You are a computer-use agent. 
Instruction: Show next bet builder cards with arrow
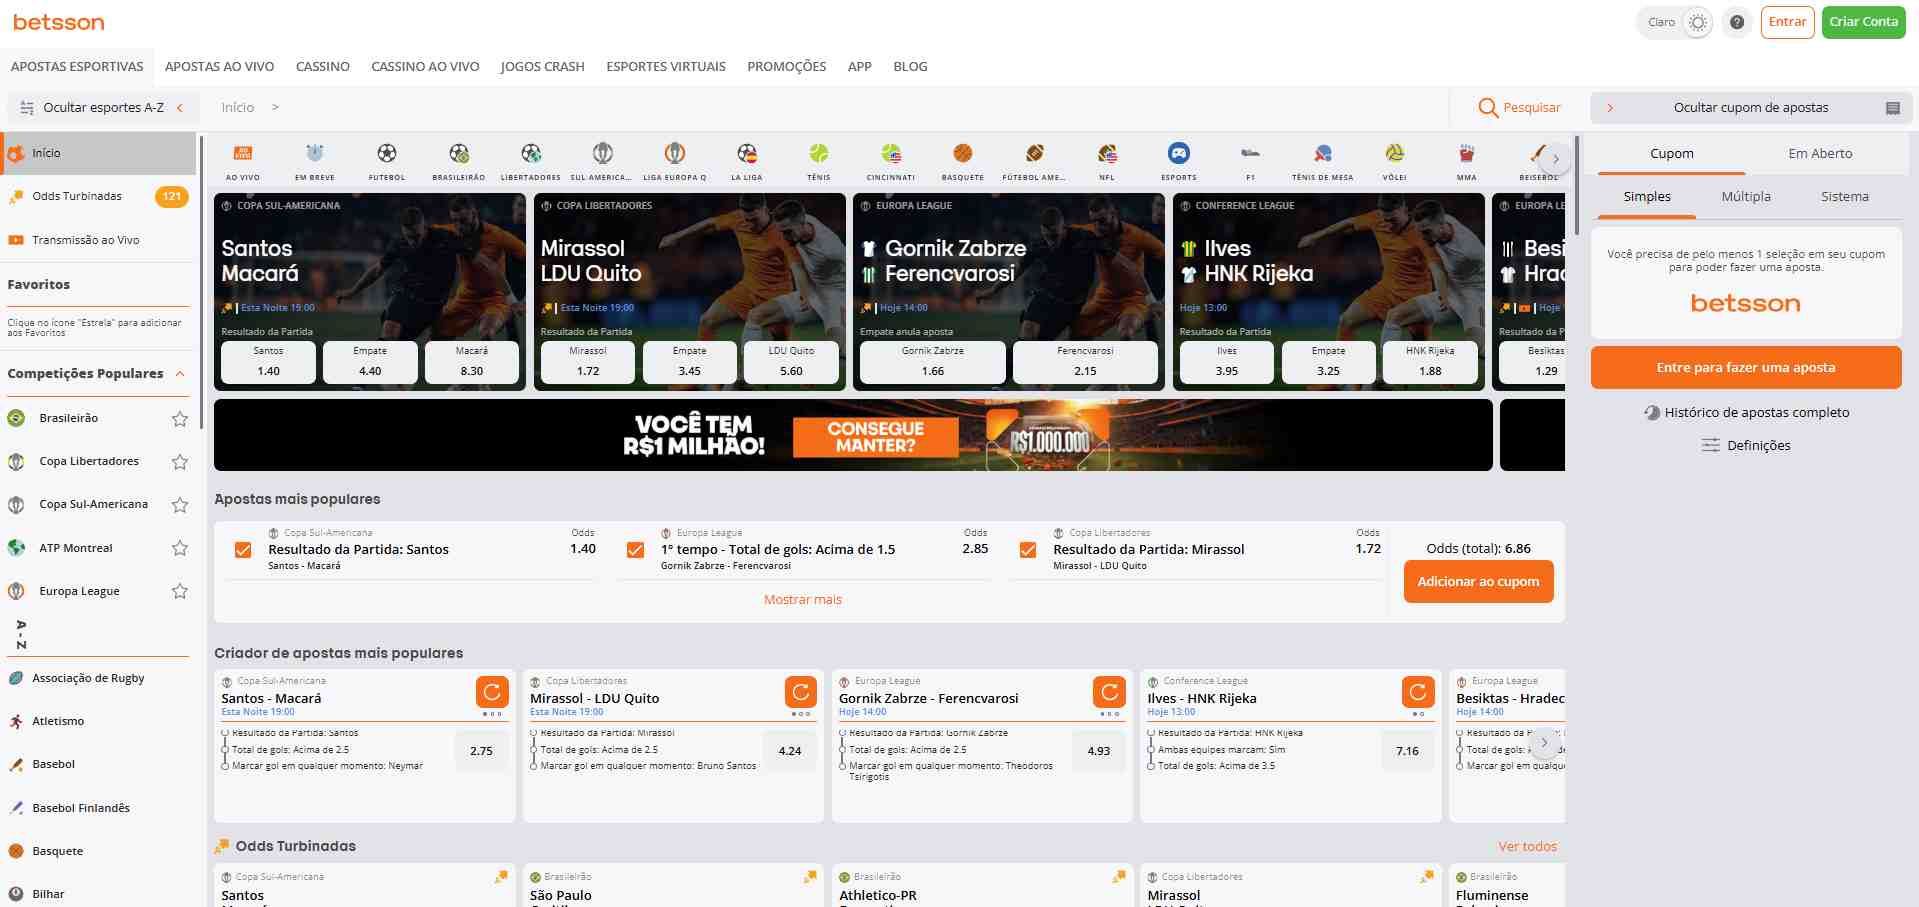pyautogui.click(x=1544, y=742)
